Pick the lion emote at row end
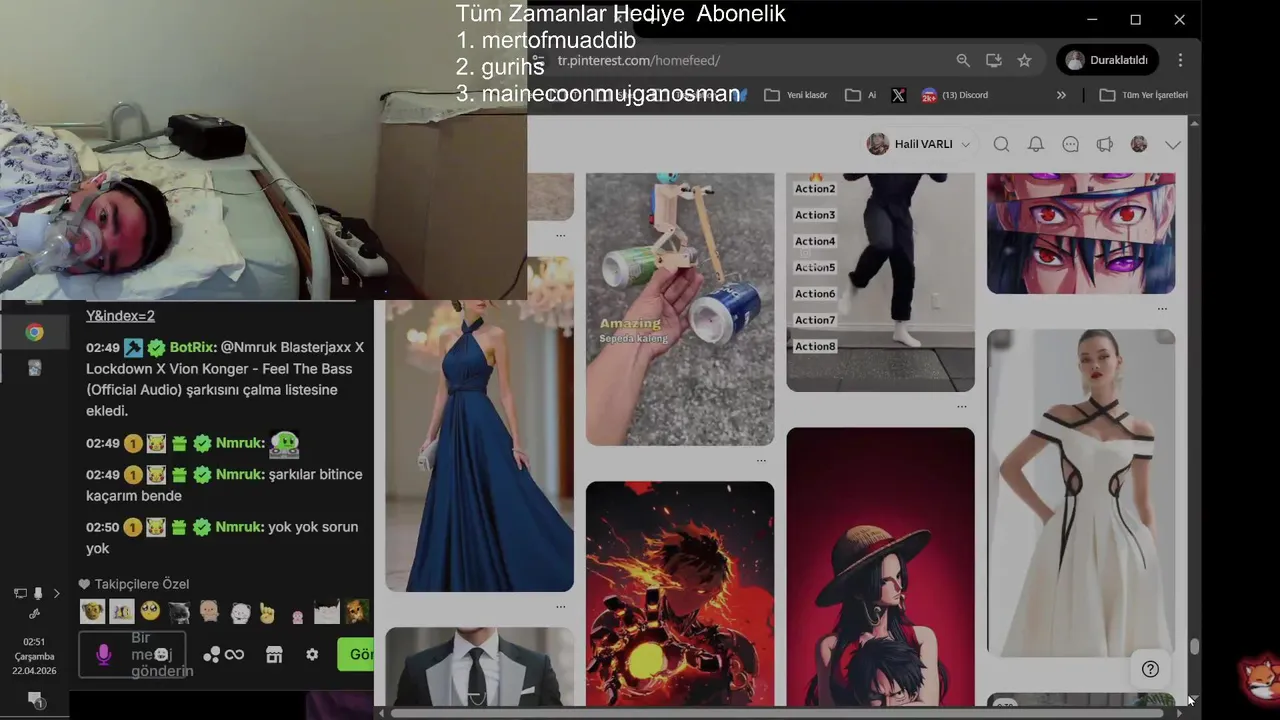Viewport: 1280px width, 720px height. click(x=357, y=611)
